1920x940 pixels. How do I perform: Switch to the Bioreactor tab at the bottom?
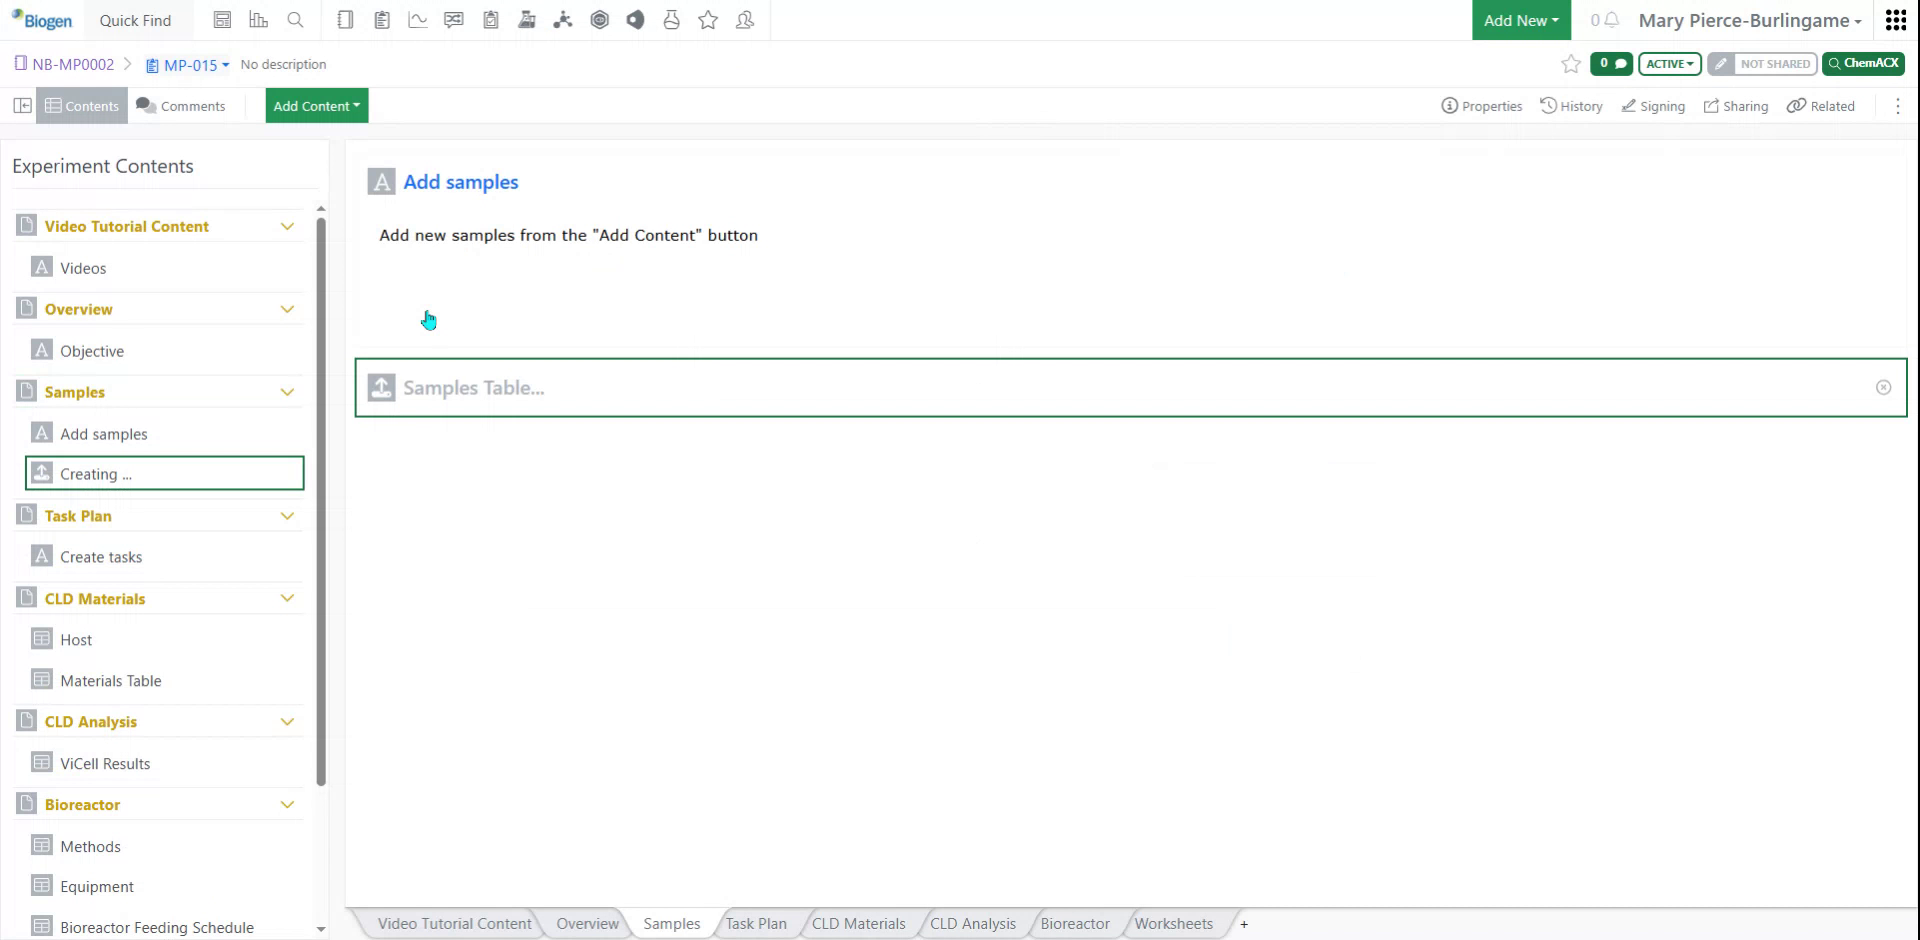(x=1075, y=923)
